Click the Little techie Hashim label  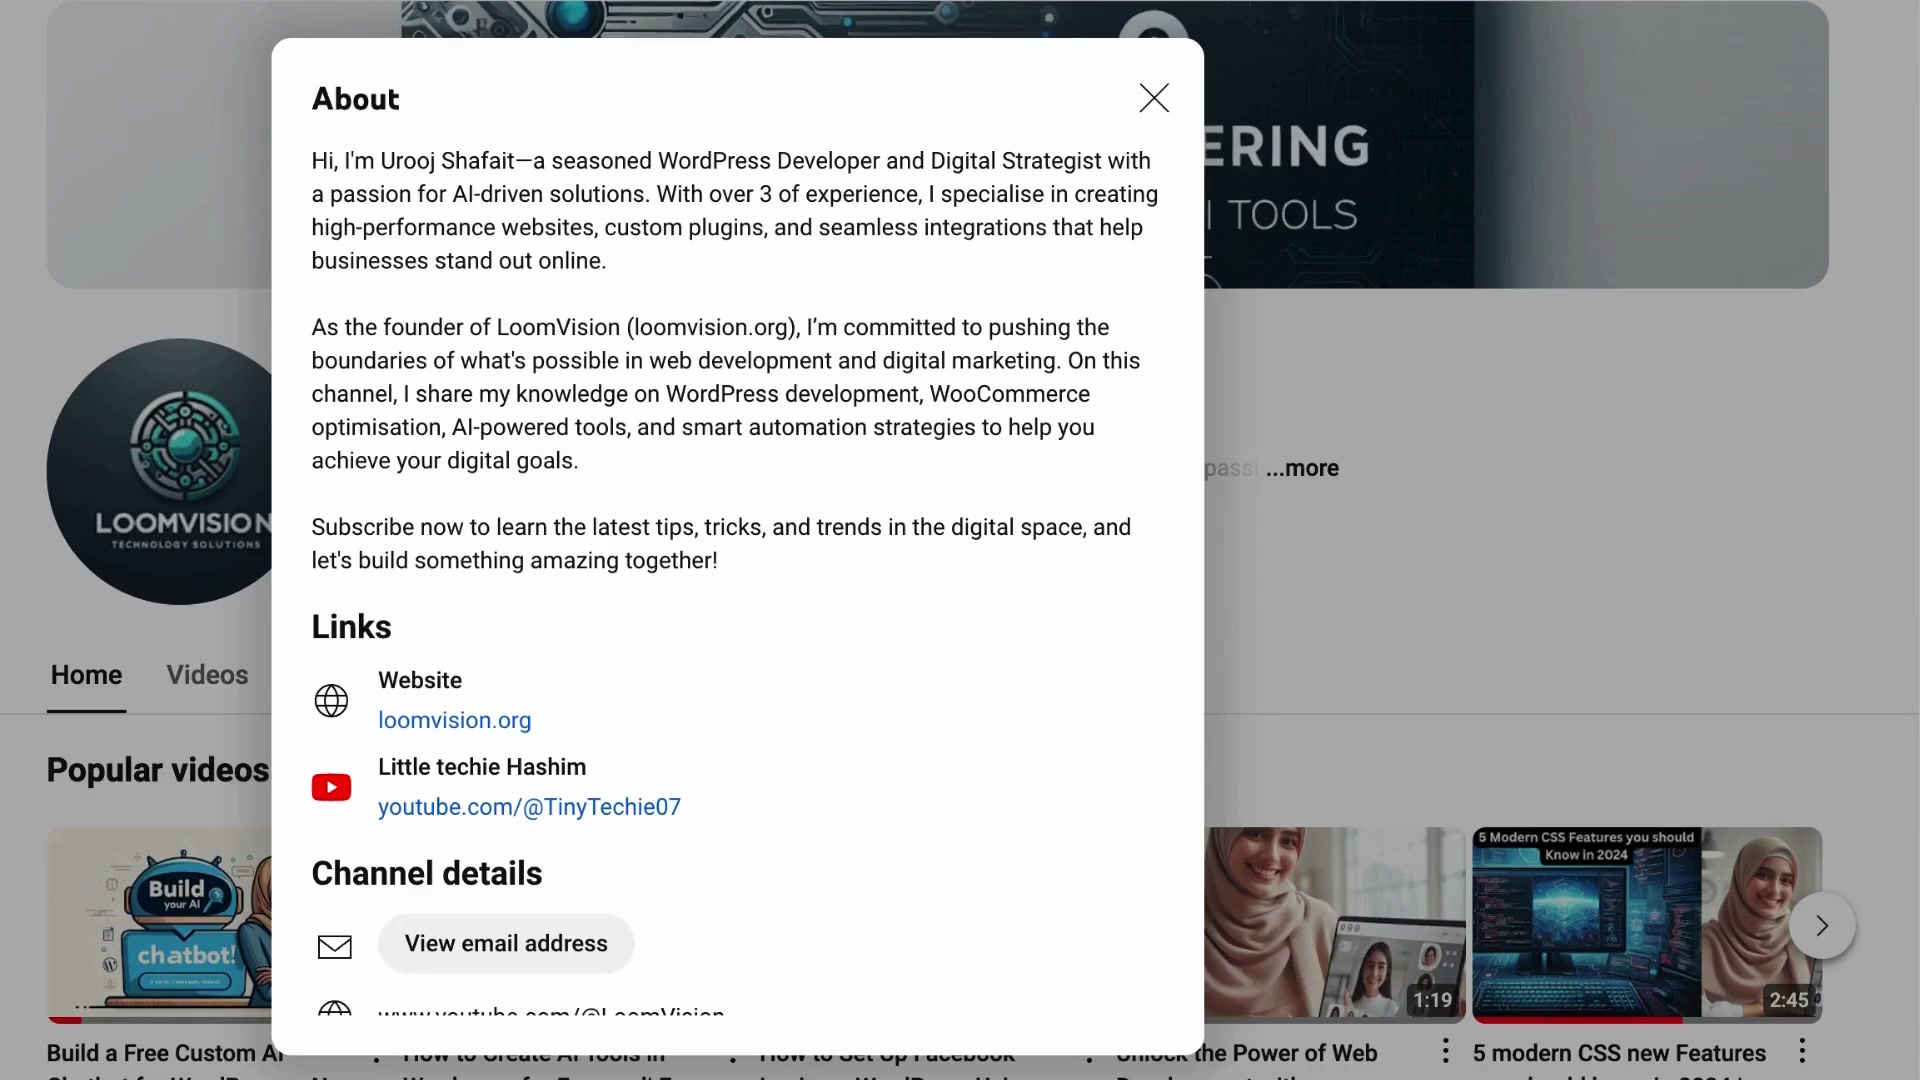click(482, 767)
